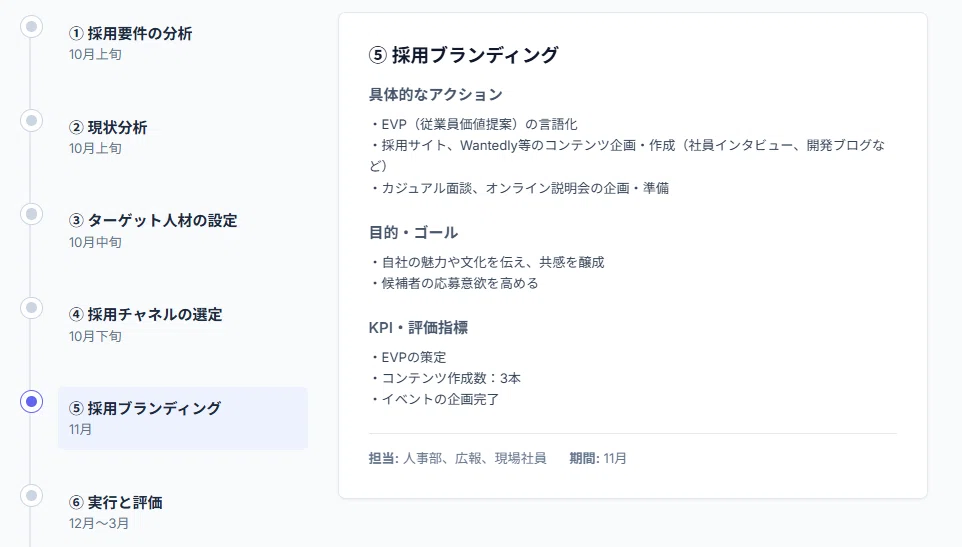The width and height of the screenshot is (962, 547).
Task: Click the 12月〜3月 date under step ⑥
Action: (99, 524)
